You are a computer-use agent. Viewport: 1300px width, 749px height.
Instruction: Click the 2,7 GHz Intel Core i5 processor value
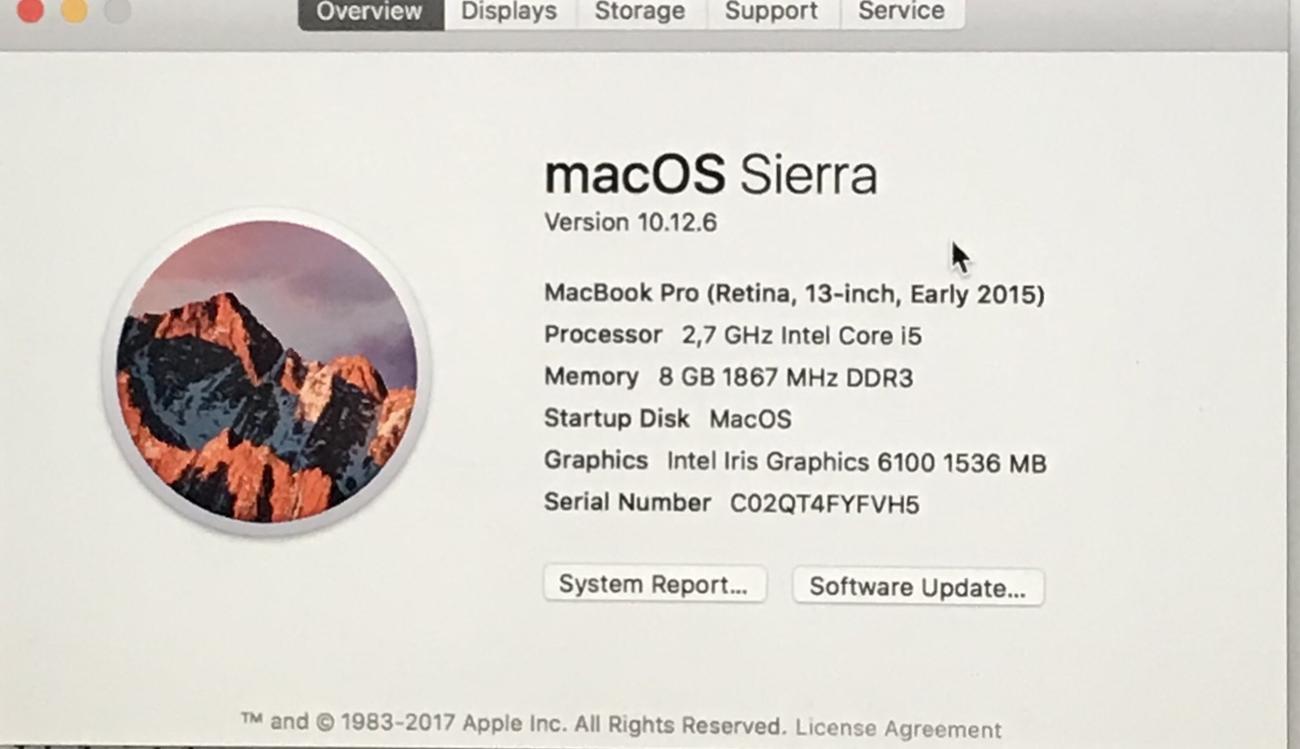[x=802, y=336]
